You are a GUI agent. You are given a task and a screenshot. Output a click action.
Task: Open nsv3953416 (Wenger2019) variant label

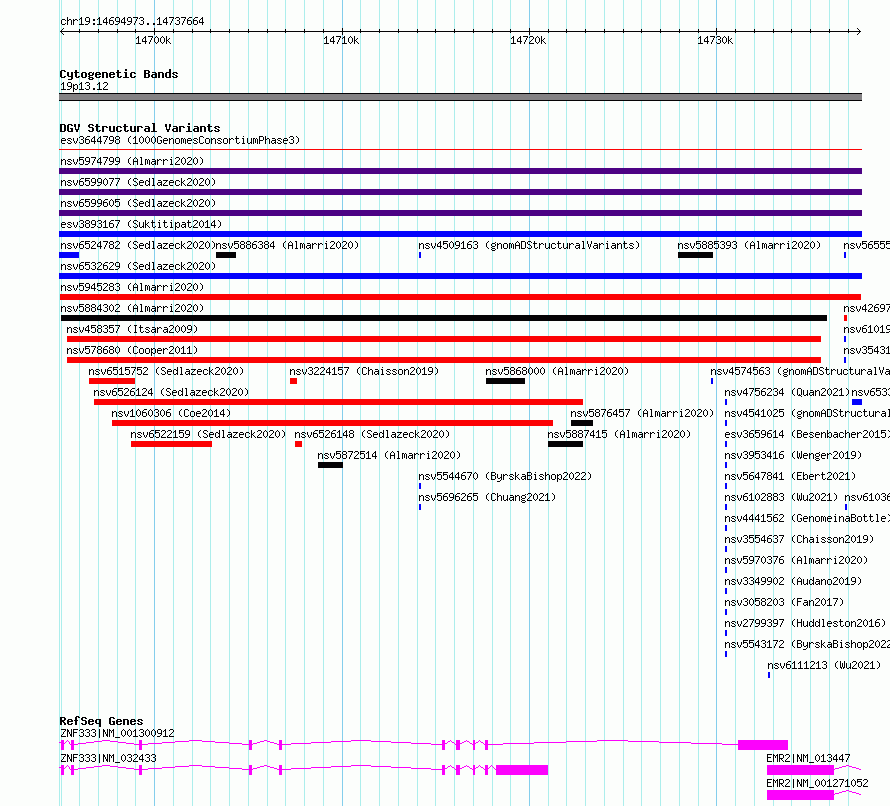tap(793, 455)
